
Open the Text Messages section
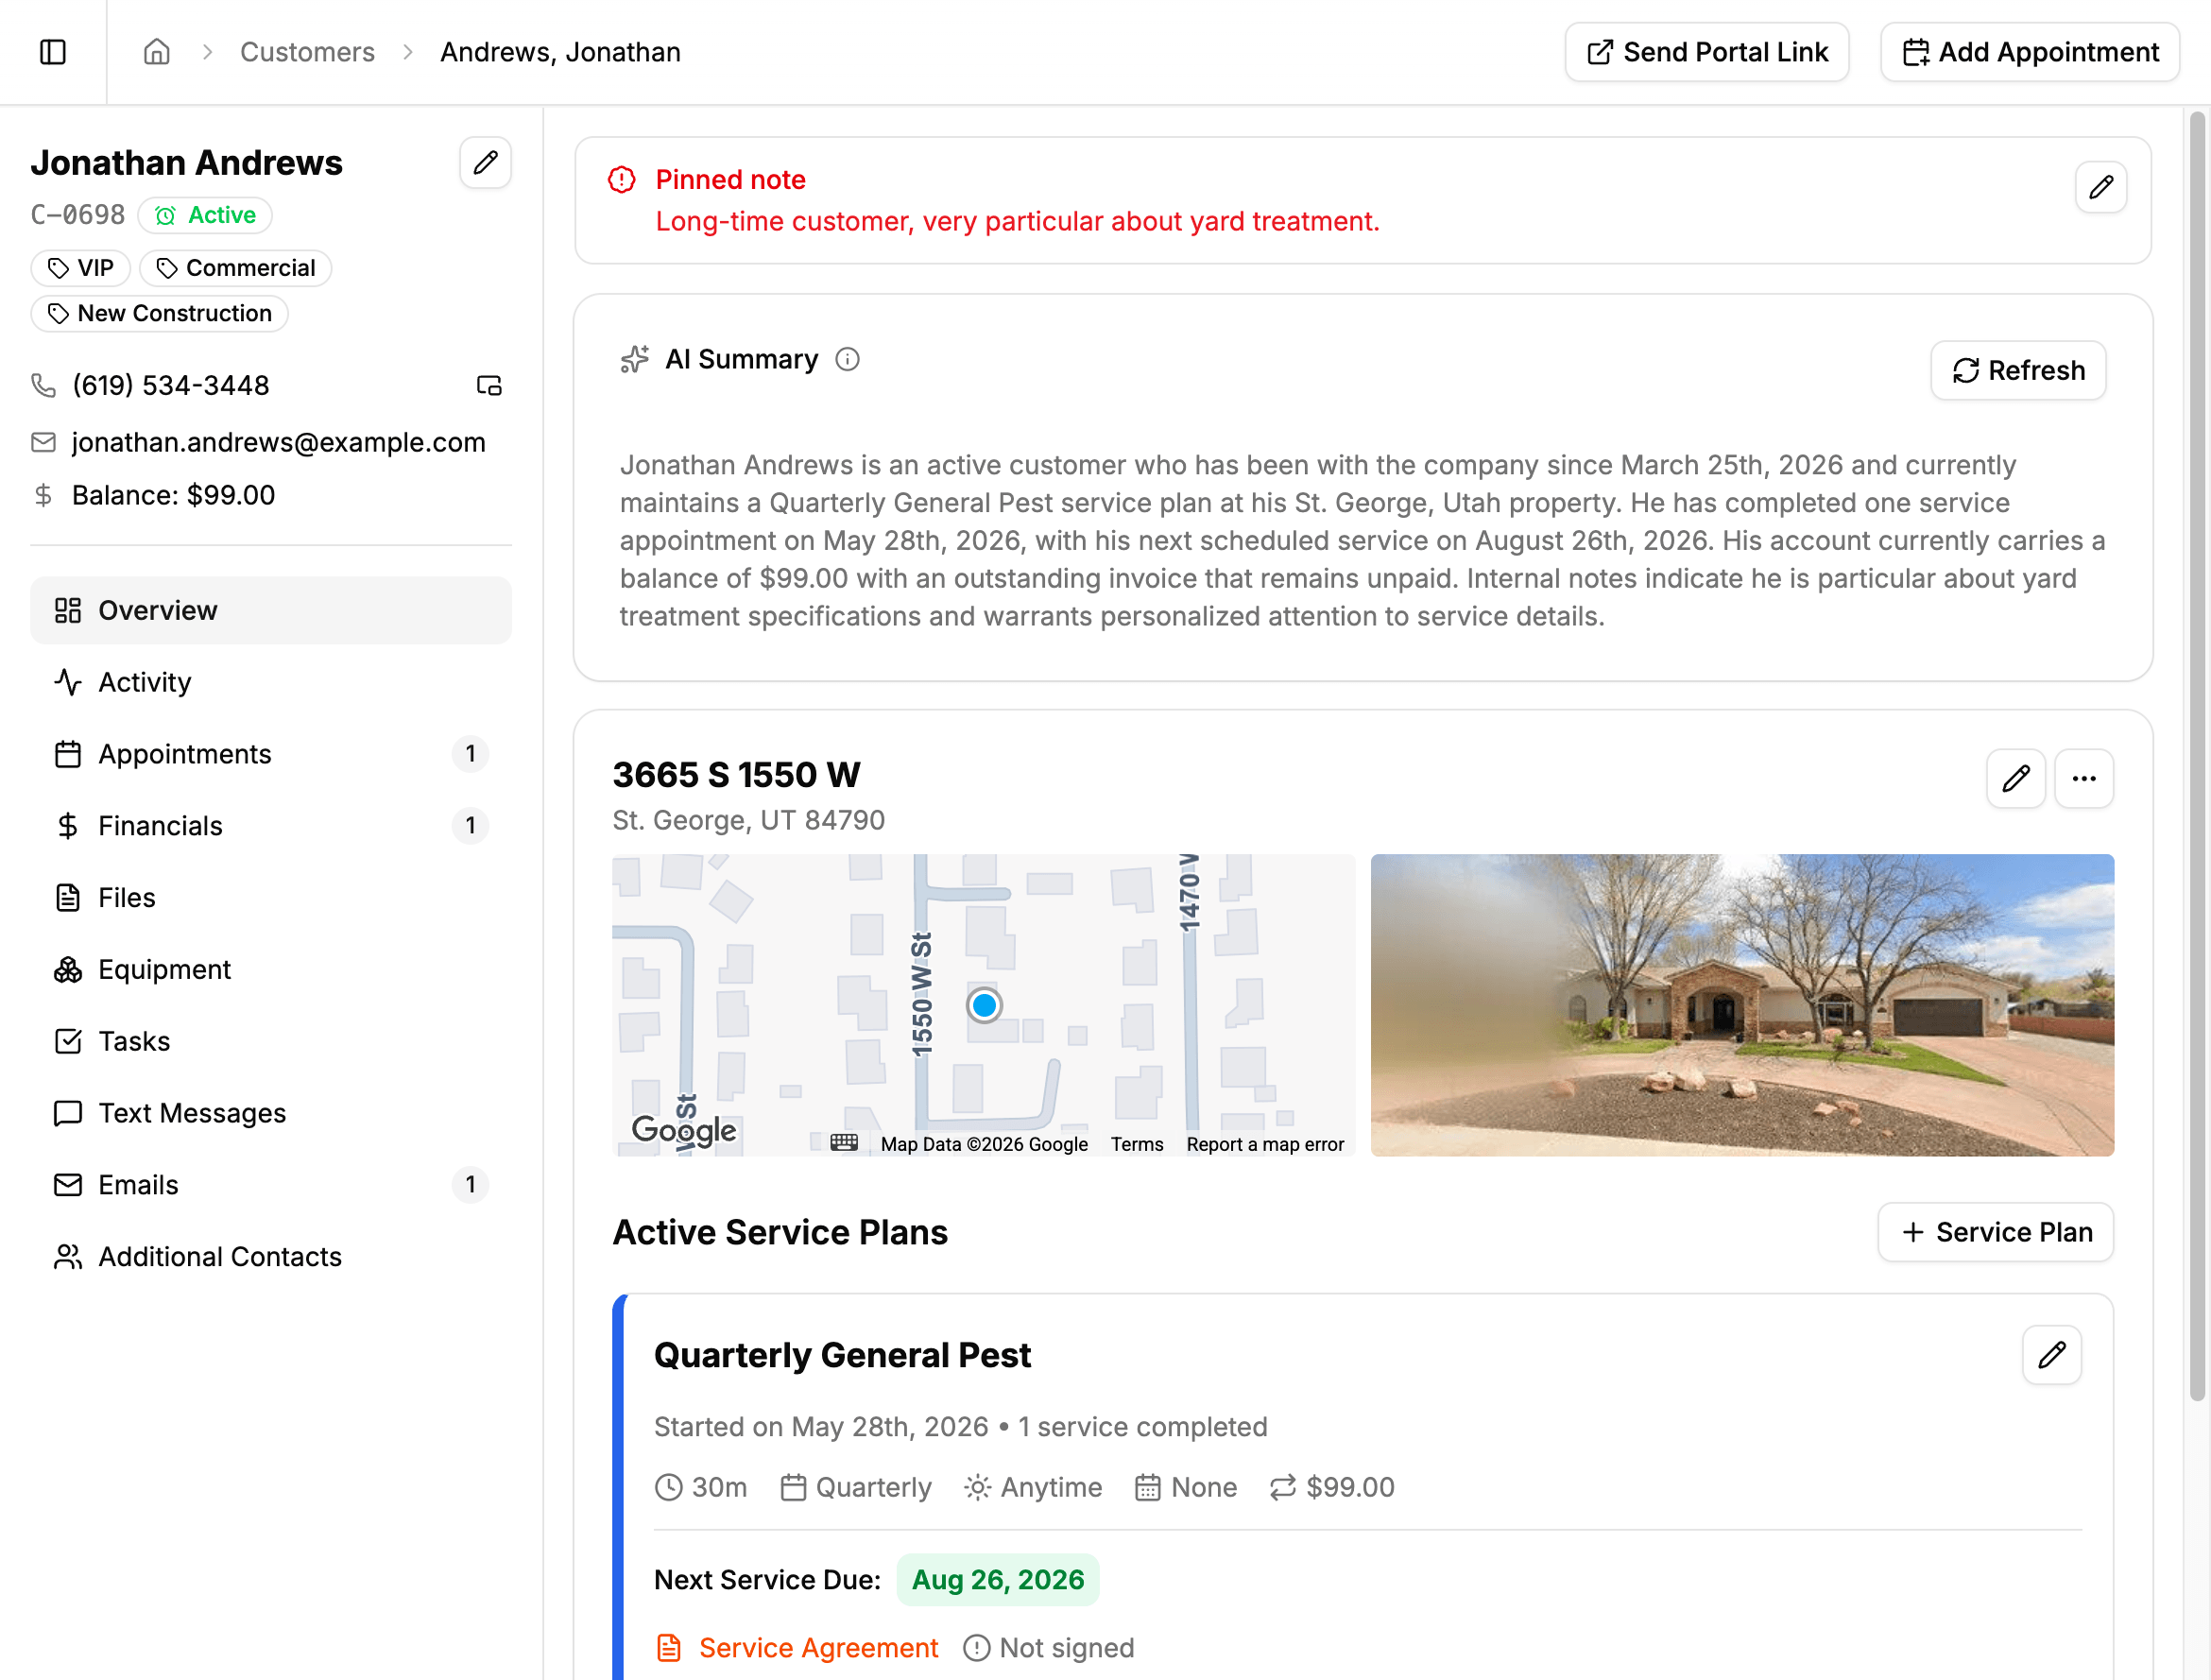coord(271,1113)
